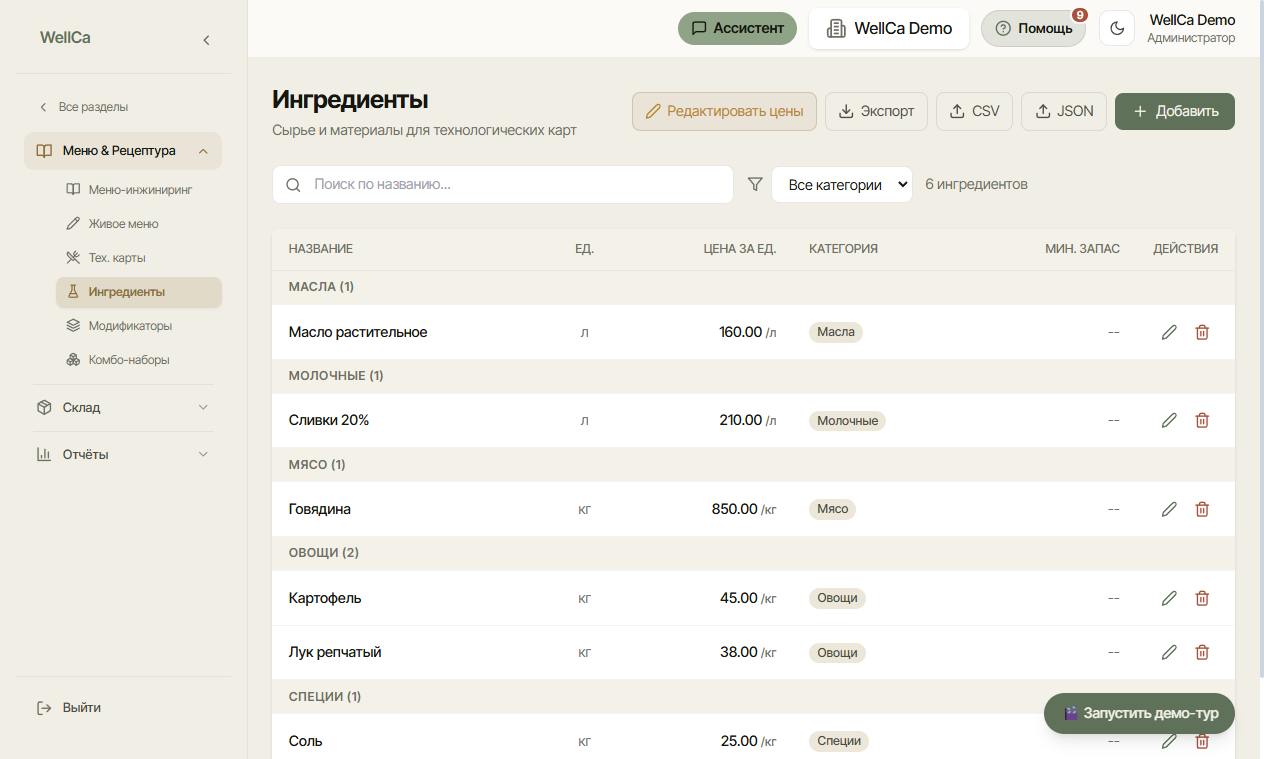Open the WellCa Demo Администратор profile

coord(1191,28)
